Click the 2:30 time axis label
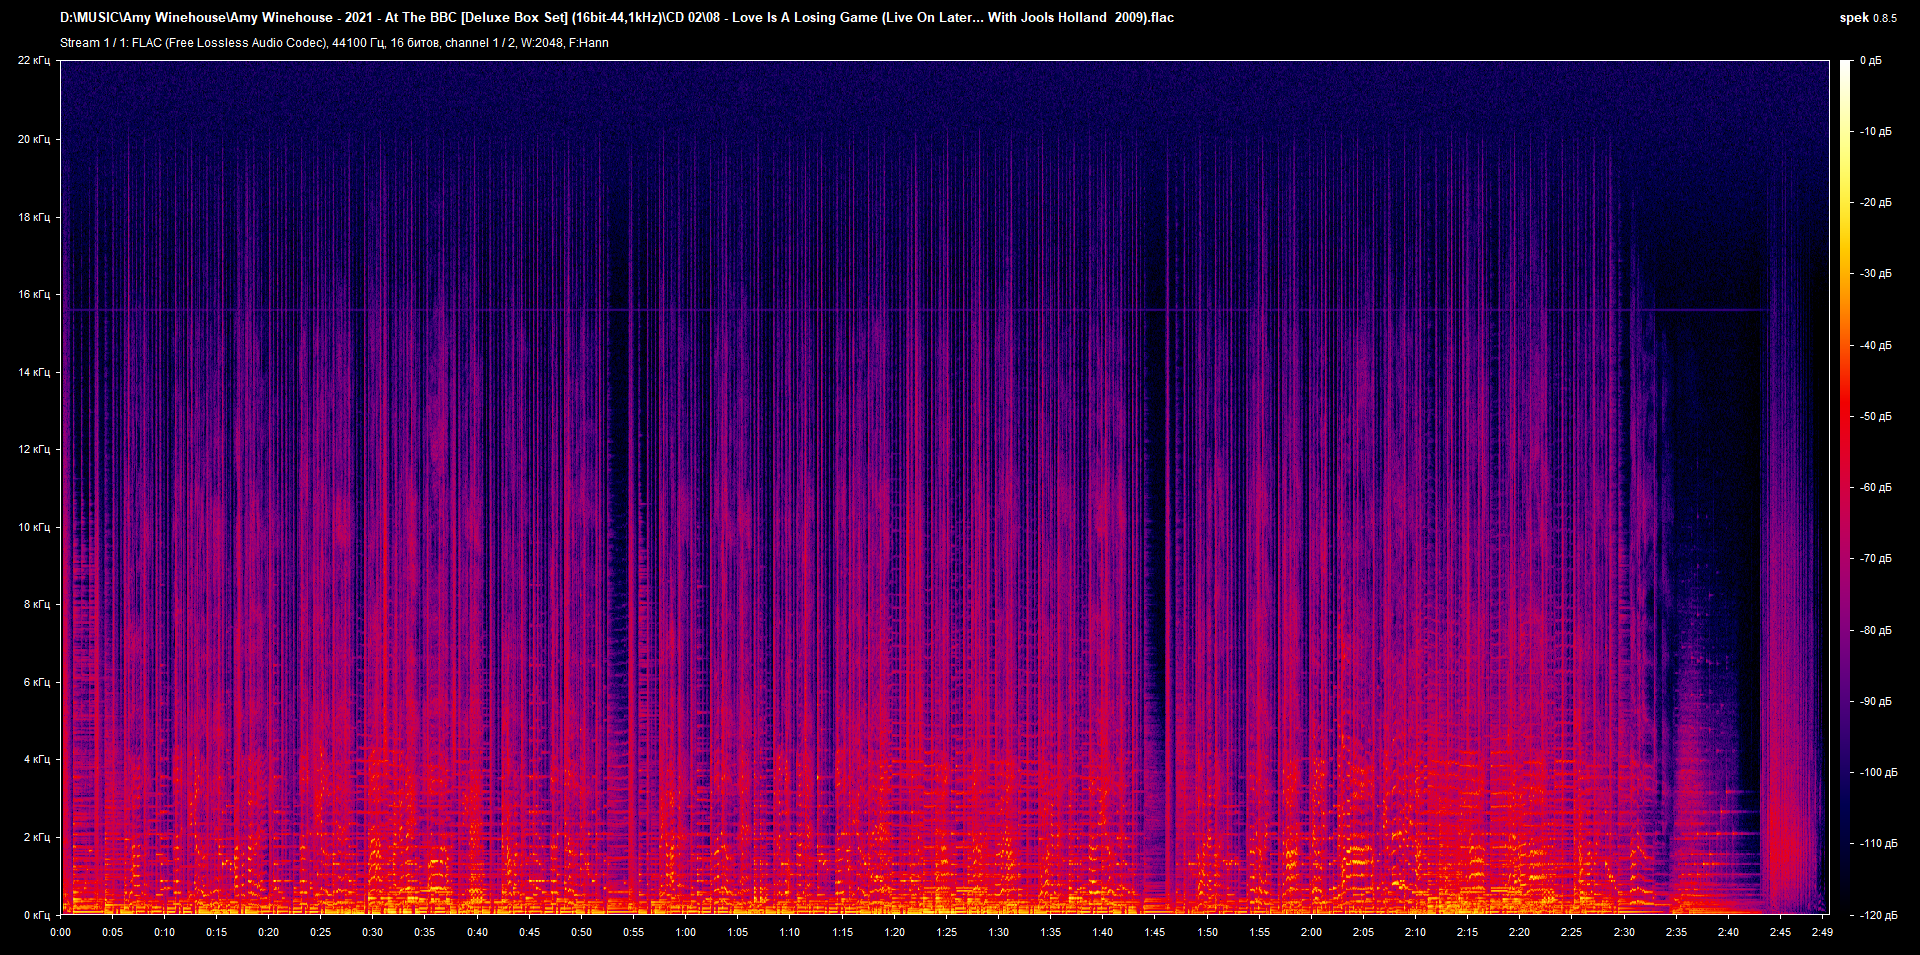 tap(1623, 932)
